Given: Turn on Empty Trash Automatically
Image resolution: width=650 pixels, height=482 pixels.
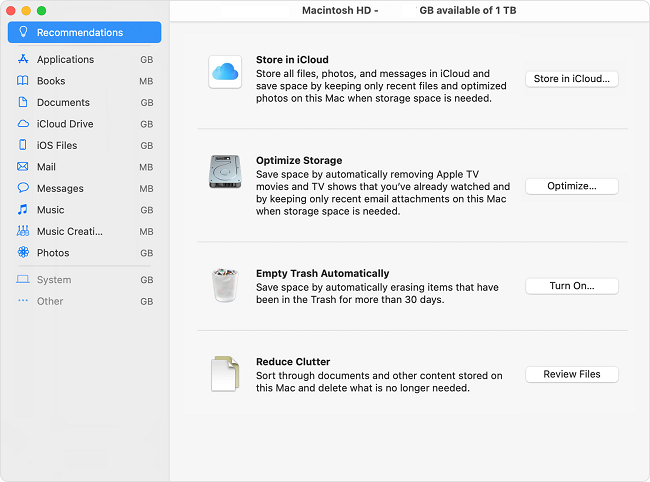Looking at the screenshot, I should 572,286.
